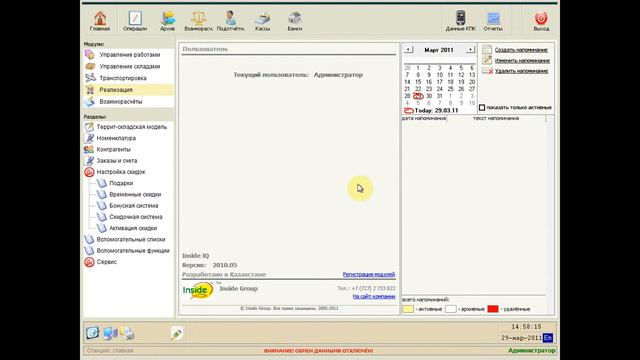Select the Взаиморасчёты module
Screen dimensions: 640x360
(x=129, y=102)
